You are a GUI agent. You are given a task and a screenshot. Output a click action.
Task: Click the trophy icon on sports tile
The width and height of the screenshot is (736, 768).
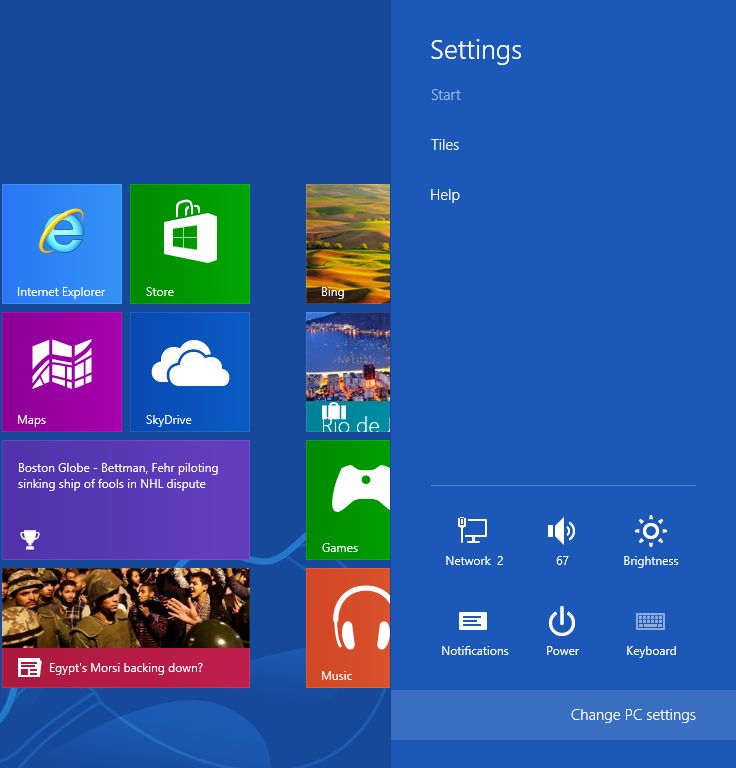click(x=30, y=540)
